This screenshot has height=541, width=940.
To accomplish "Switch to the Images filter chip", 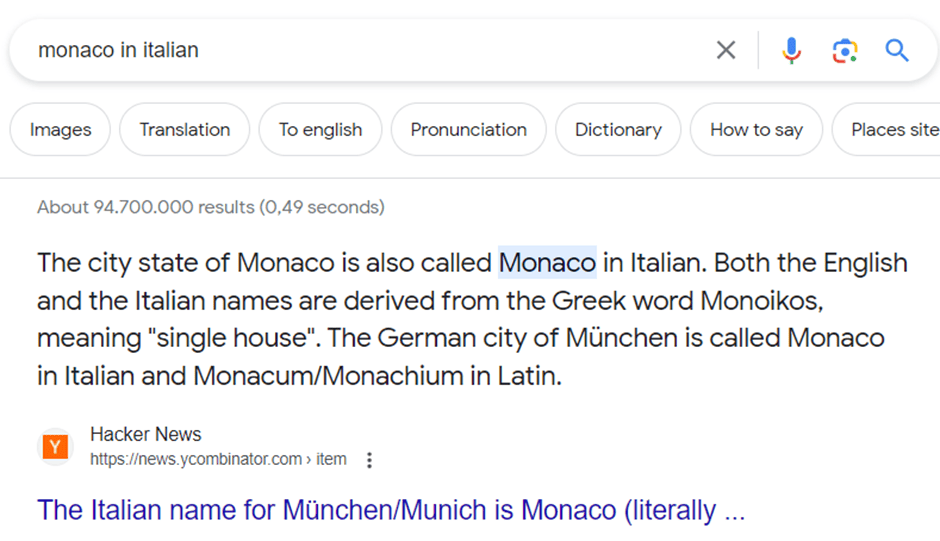I will (x=60, y=130).
